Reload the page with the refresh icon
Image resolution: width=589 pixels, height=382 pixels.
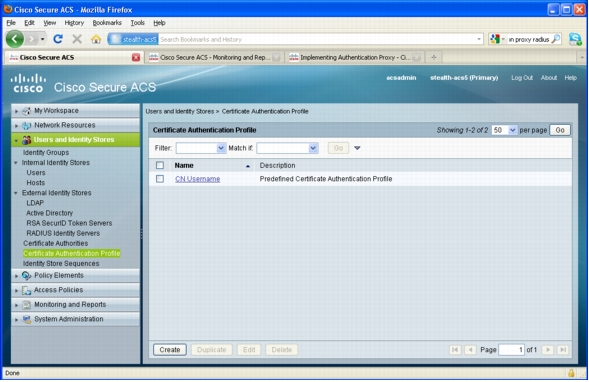[58, 39]
